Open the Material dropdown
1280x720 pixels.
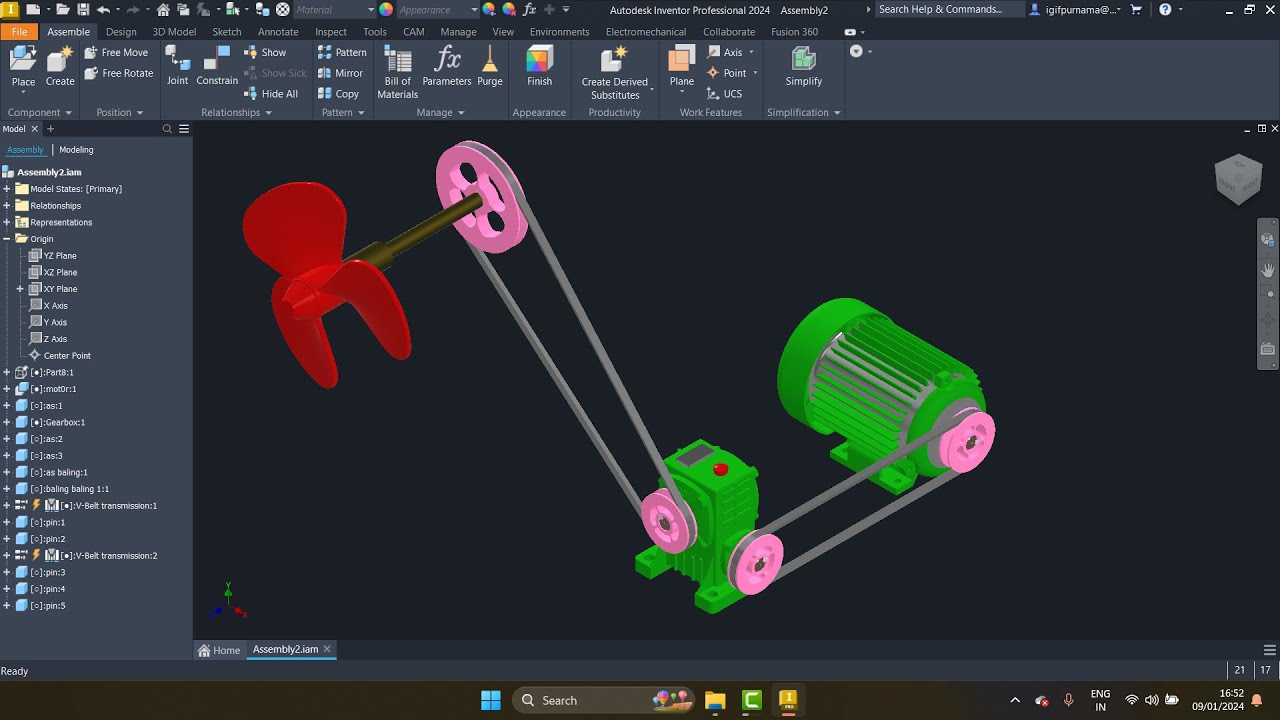[x=335, y=9]
